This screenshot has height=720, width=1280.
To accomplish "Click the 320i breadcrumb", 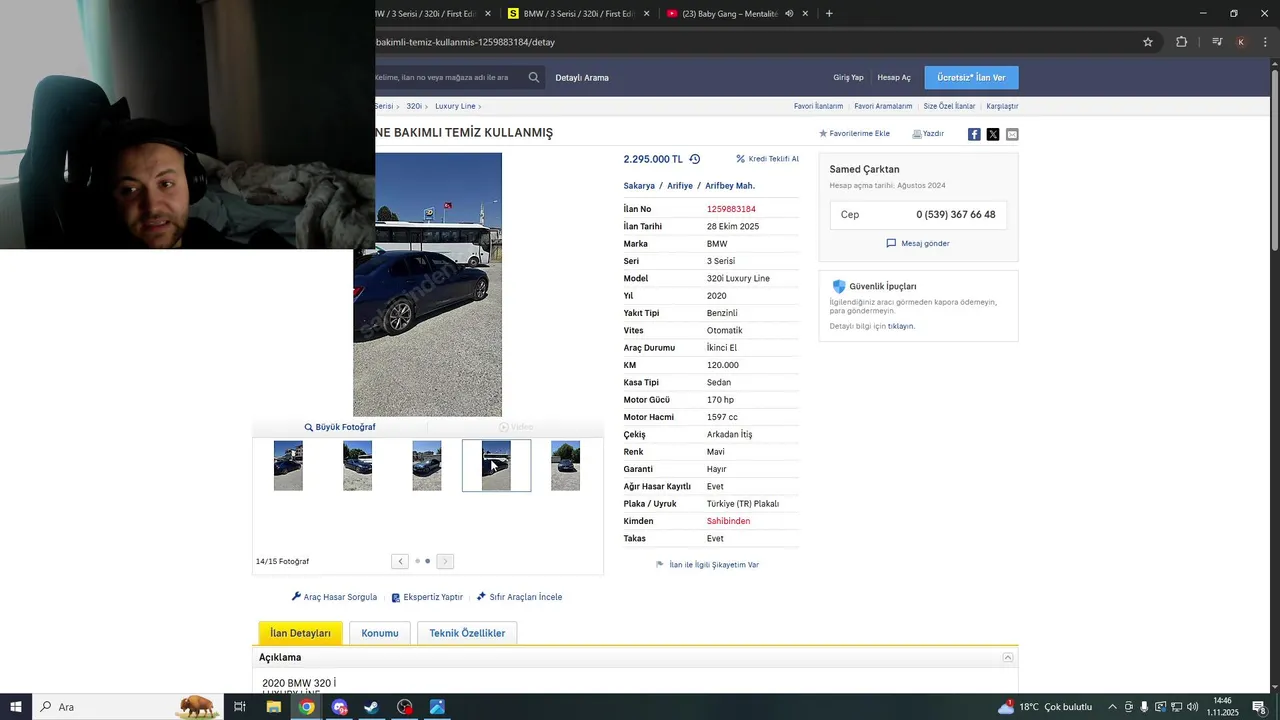I will 414,106.
